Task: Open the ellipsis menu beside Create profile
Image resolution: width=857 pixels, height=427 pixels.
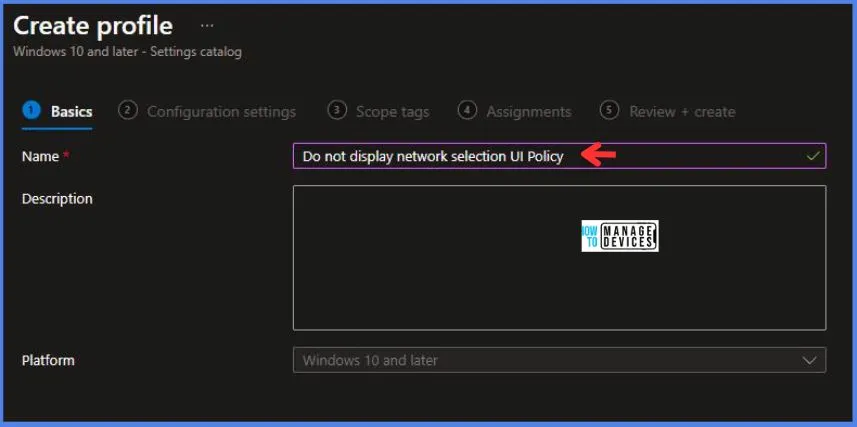Action: pos(207,26)
